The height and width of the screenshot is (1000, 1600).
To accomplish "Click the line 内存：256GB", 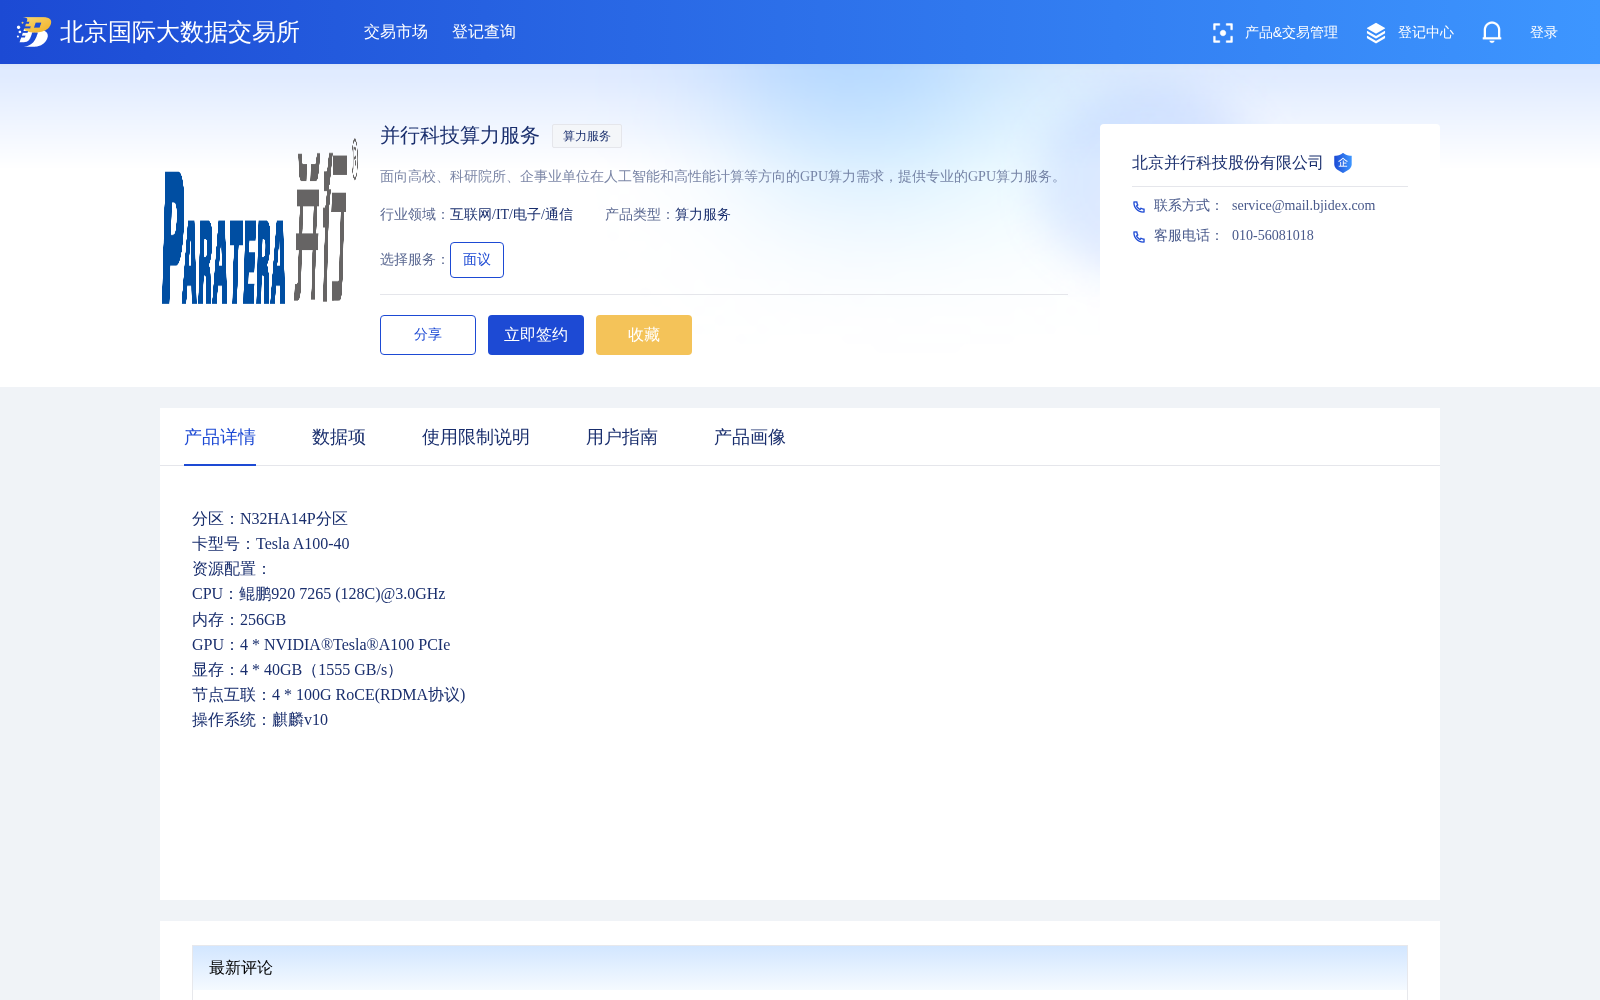I will (239, 620).
